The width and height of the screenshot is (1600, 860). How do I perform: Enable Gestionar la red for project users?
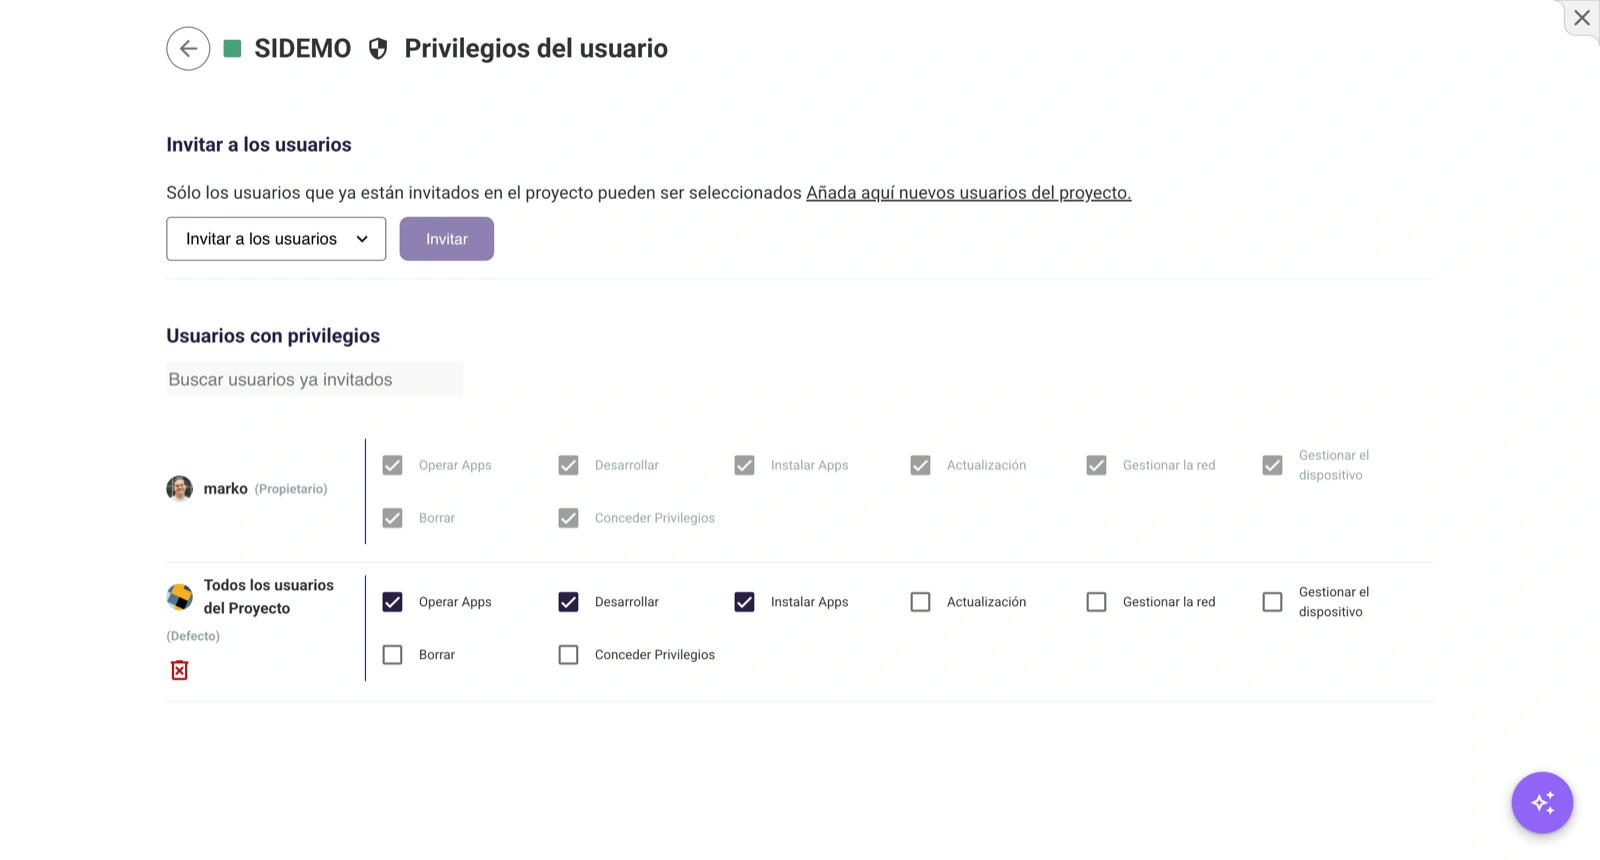point(1096,602)
